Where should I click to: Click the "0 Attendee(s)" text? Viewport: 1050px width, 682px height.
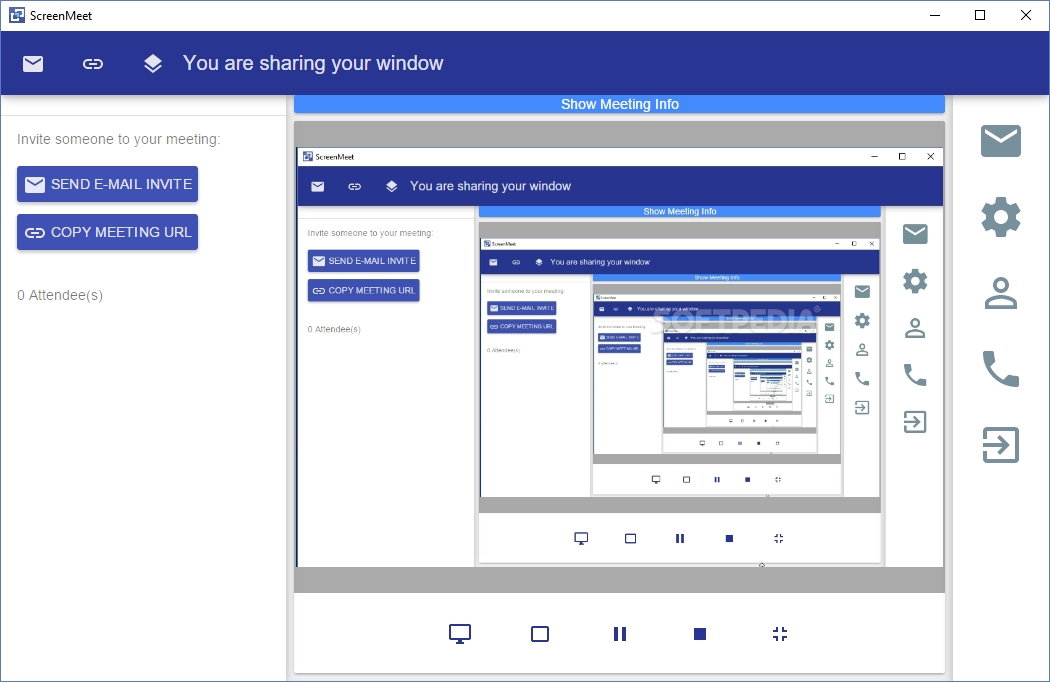pos(60,295)
